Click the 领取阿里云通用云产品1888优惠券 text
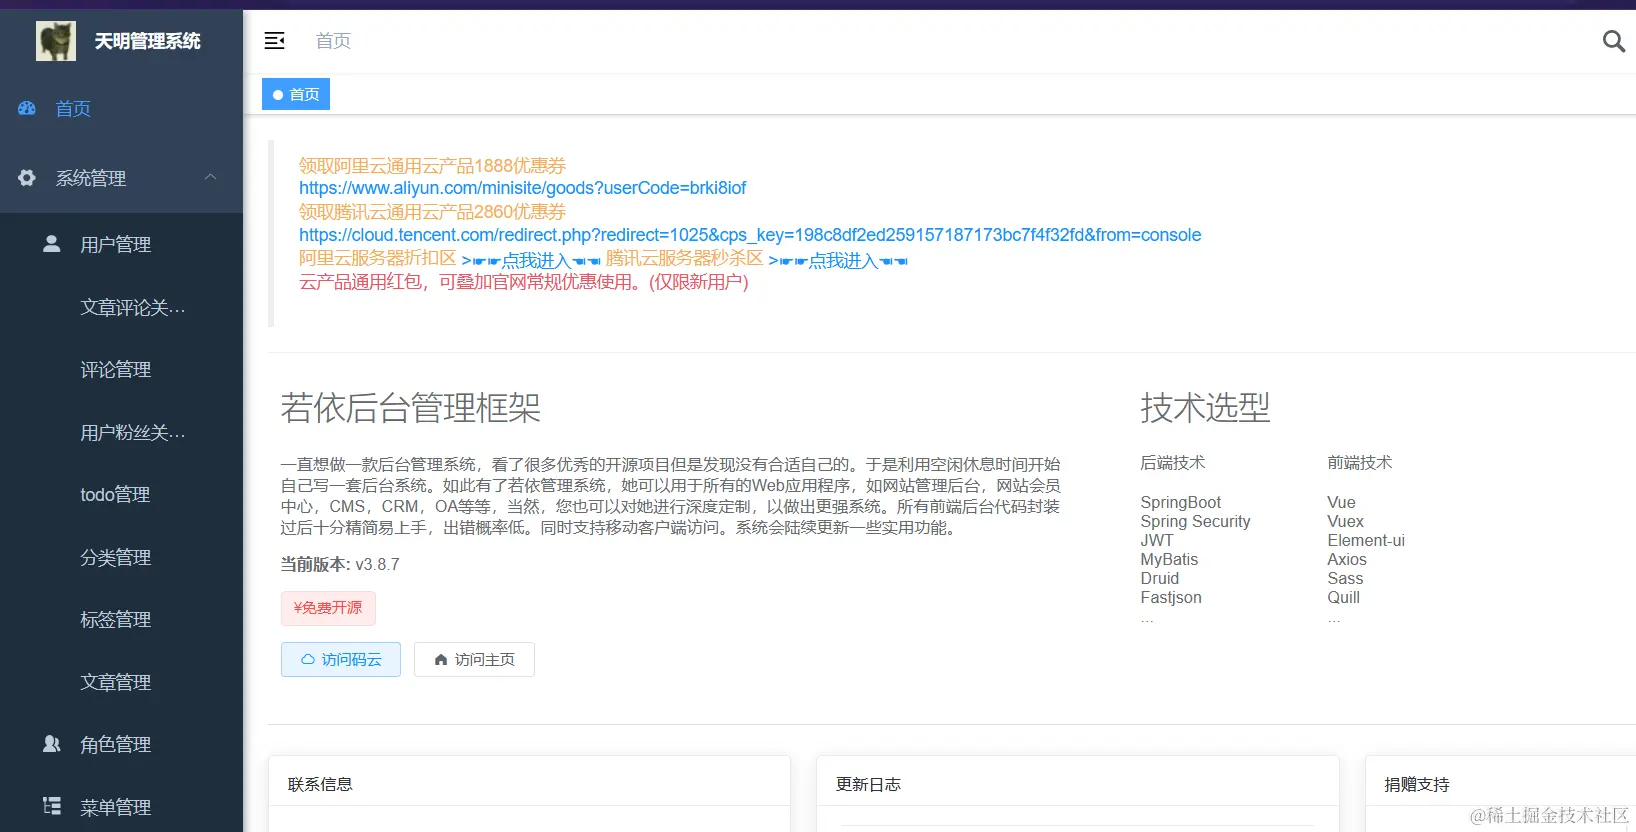 point(432,166)
